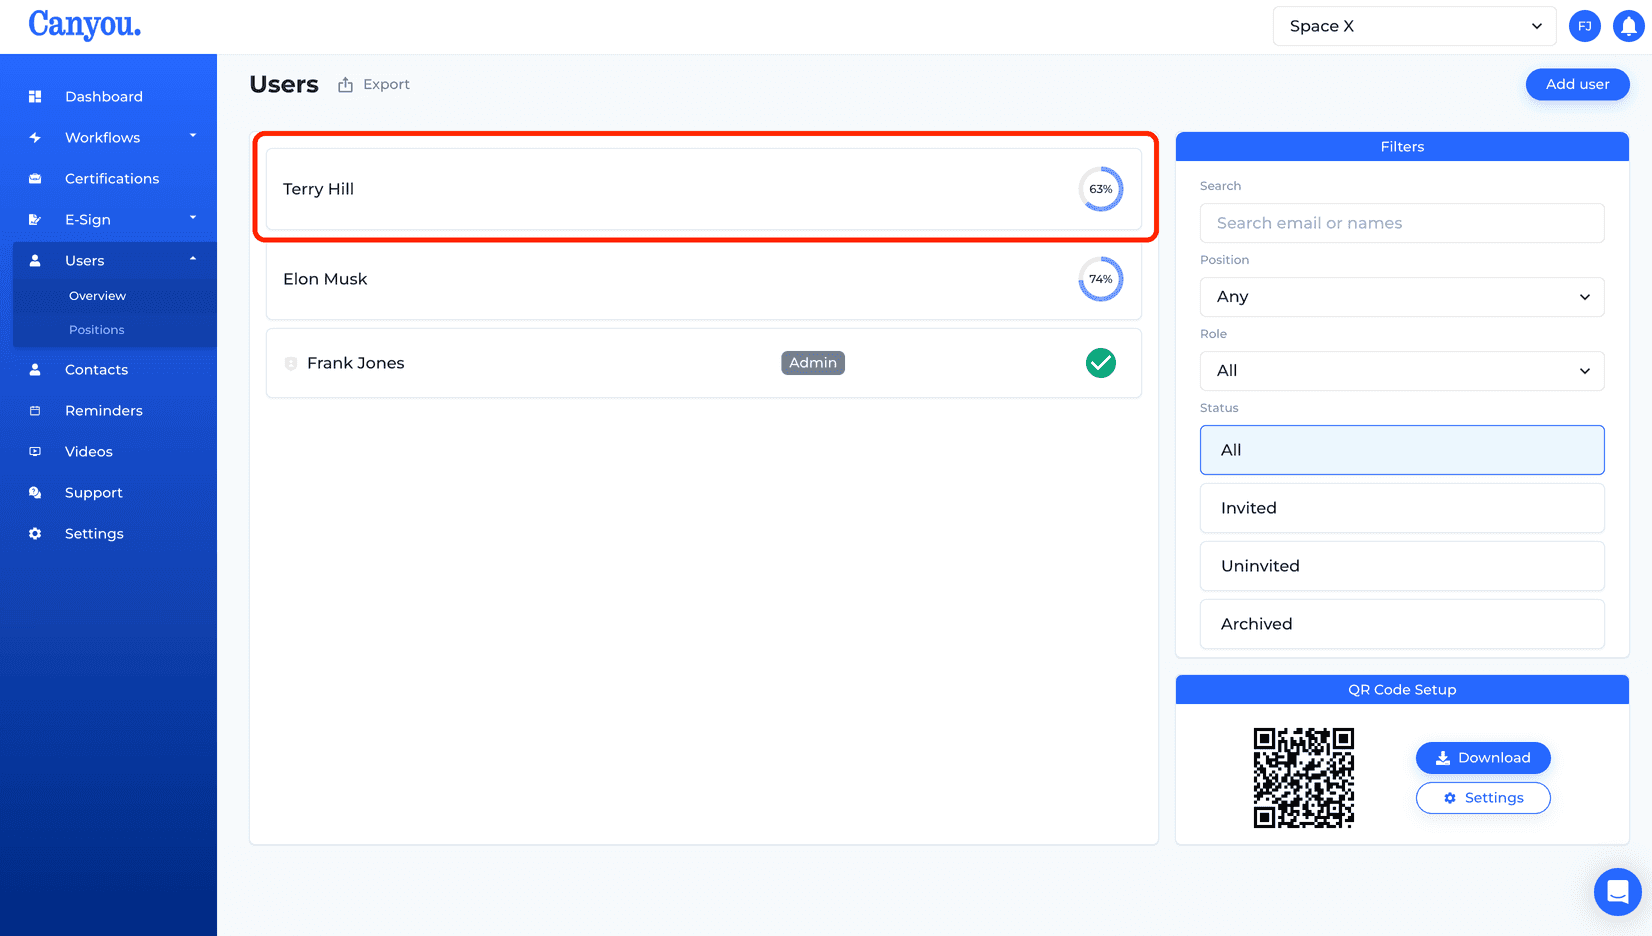Open Support in sidebar
The height and width of the screenshot is (936, 1652).
click(94, 493)
